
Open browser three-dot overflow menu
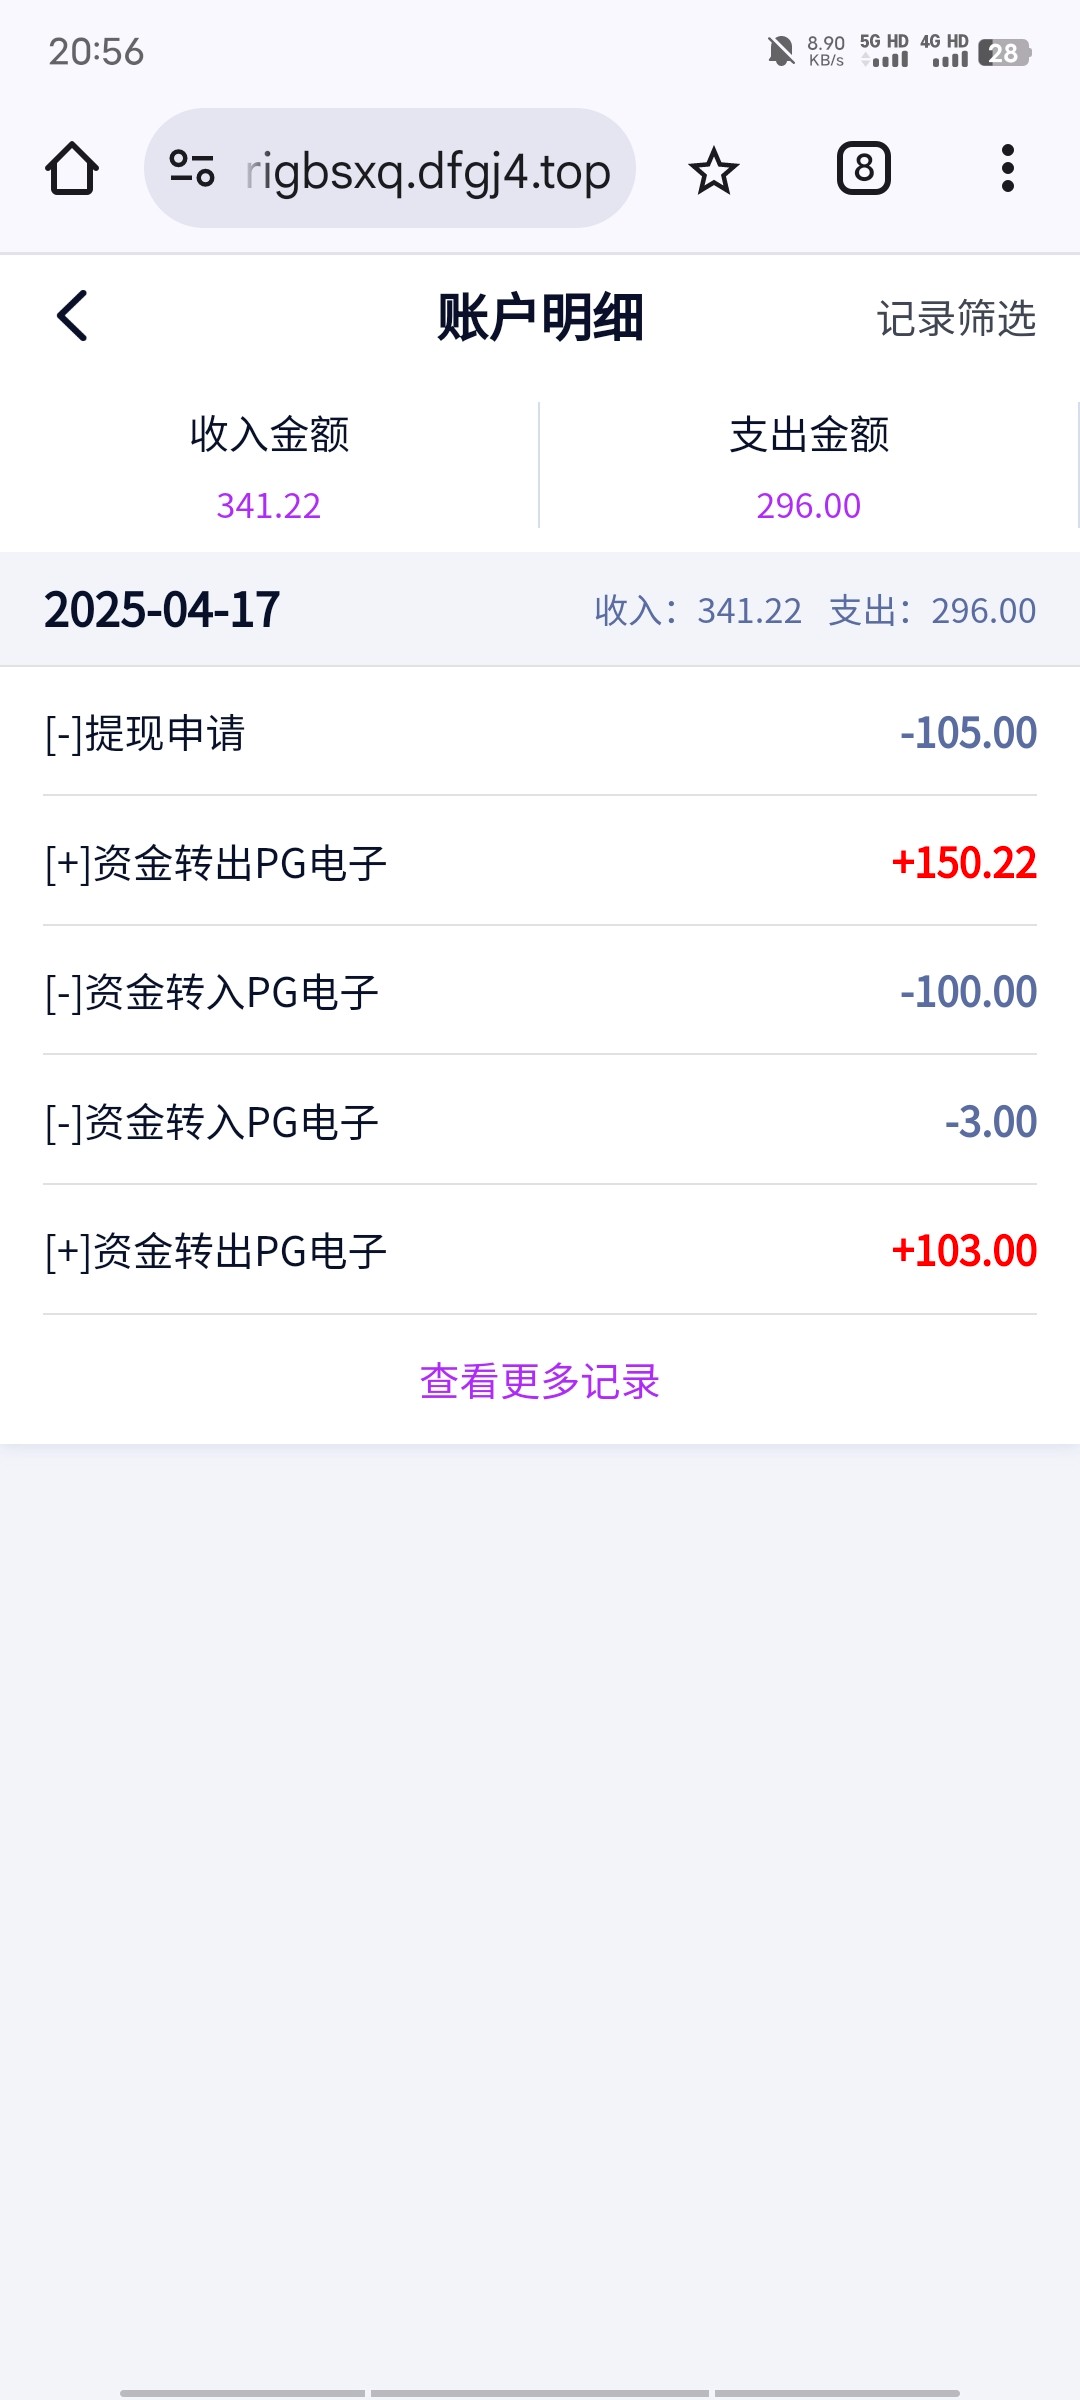coord(1007,169)
